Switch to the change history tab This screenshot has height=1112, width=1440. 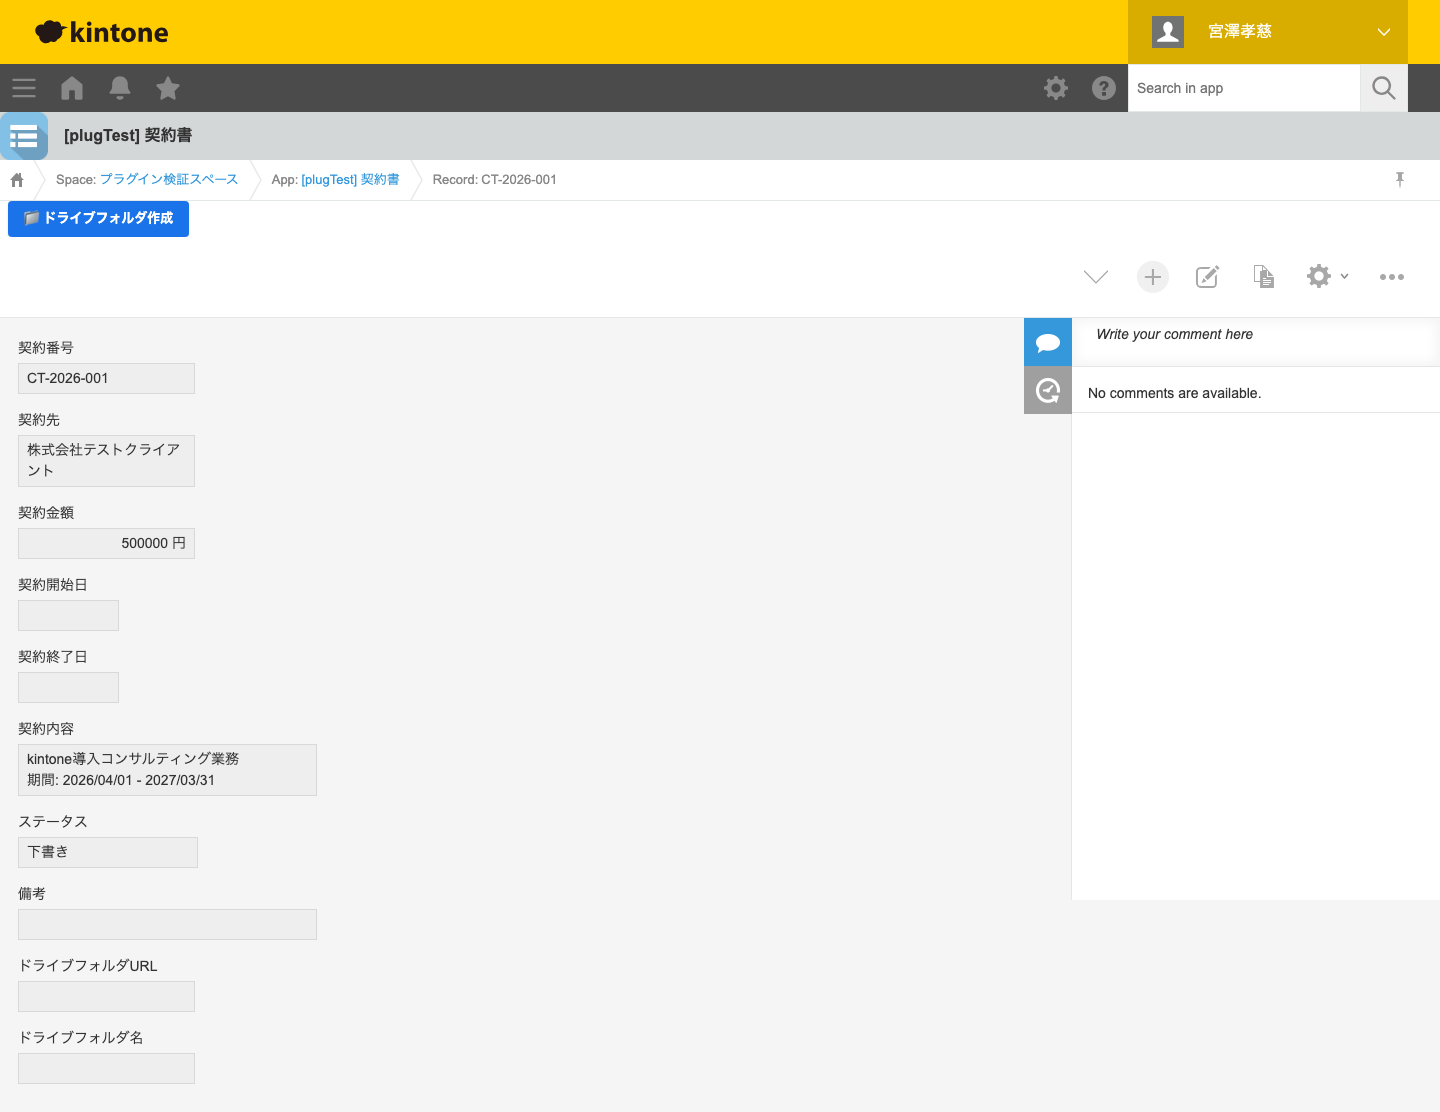(x=1048, y=390)
